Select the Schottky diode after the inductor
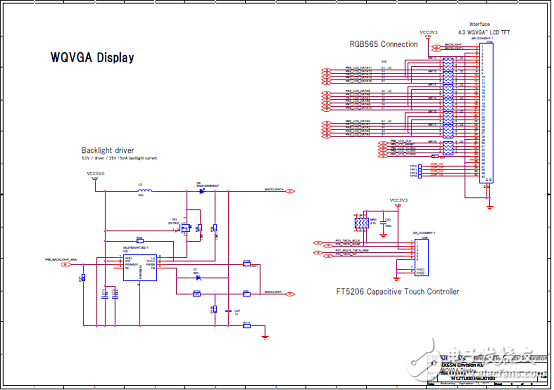 point(202,191)
